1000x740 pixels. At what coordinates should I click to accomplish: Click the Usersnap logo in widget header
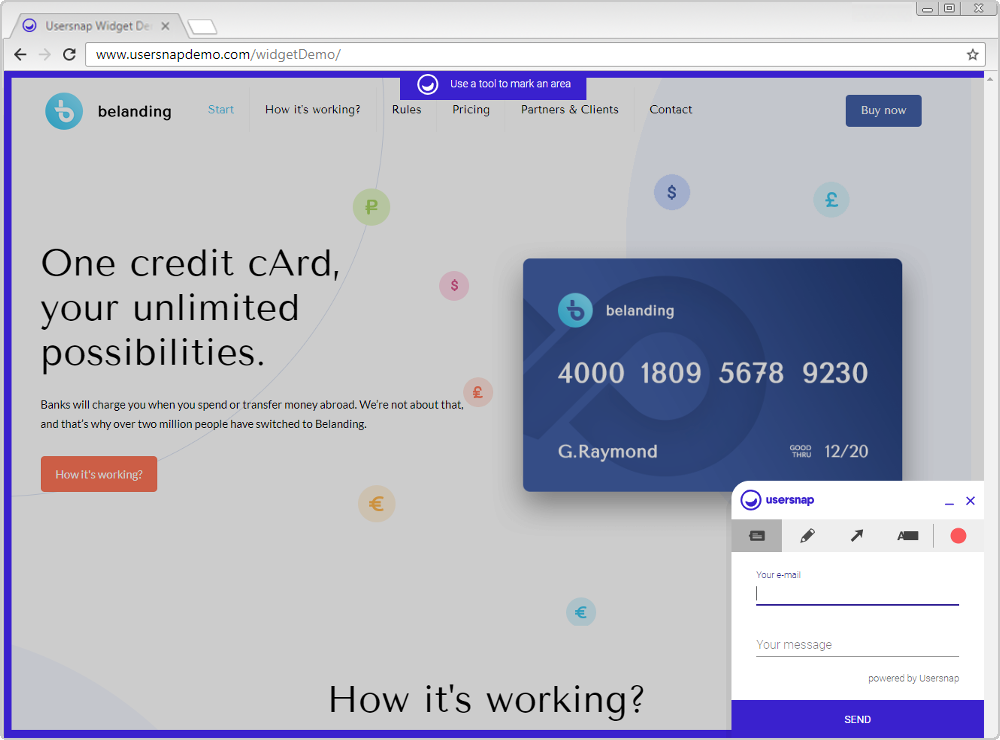point(777,500)
